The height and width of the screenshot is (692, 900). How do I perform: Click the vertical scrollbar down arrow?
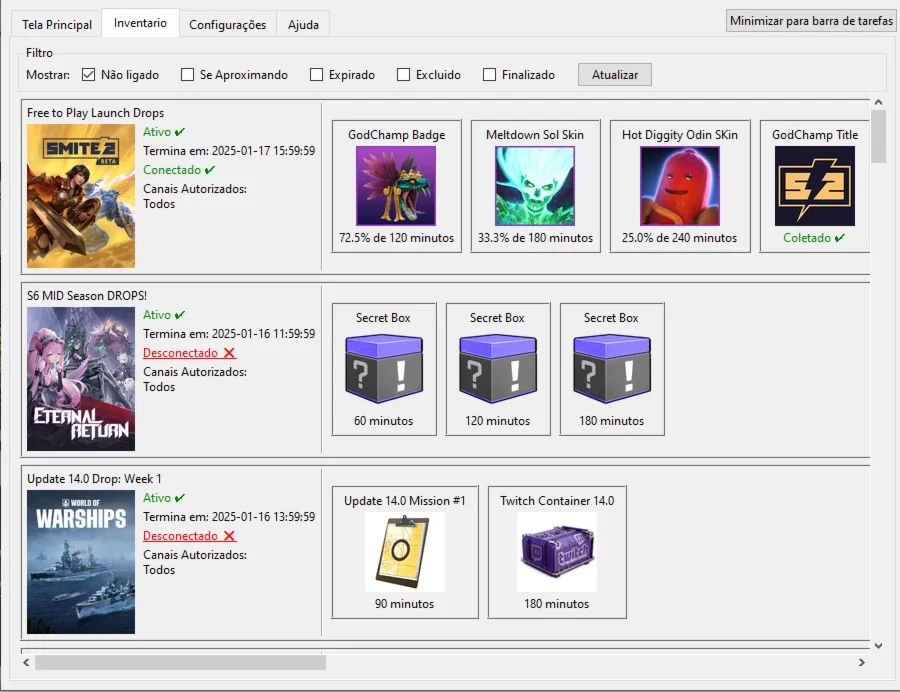pos(878,646)
